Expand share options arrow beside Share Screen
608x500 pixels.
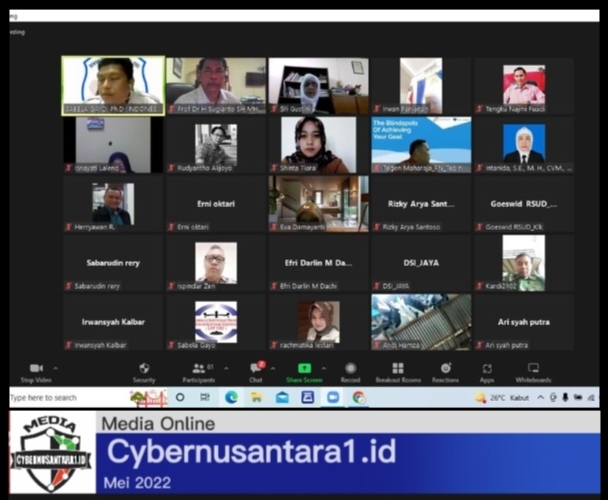[324, 368]
